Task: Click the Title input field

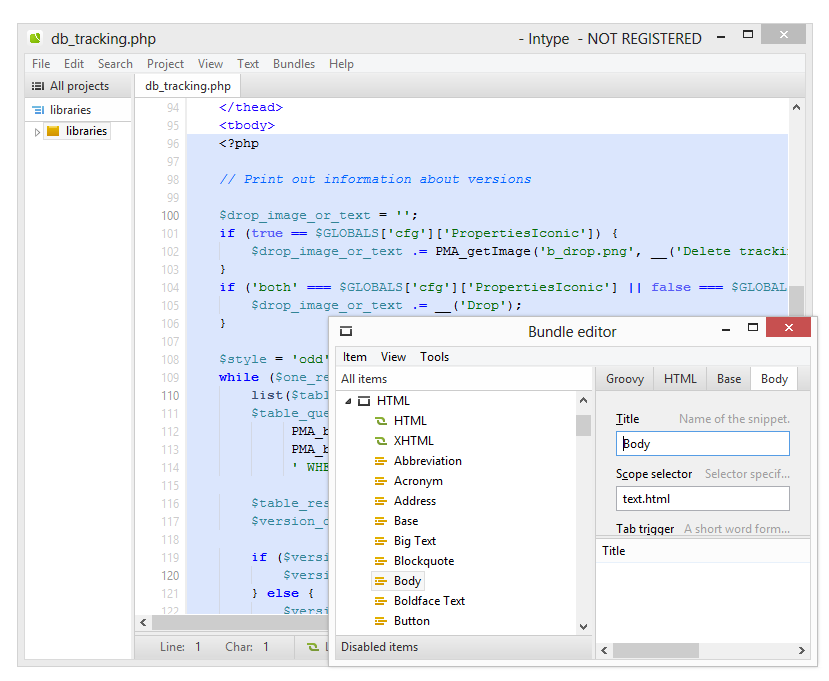Action: click(702, 444)
